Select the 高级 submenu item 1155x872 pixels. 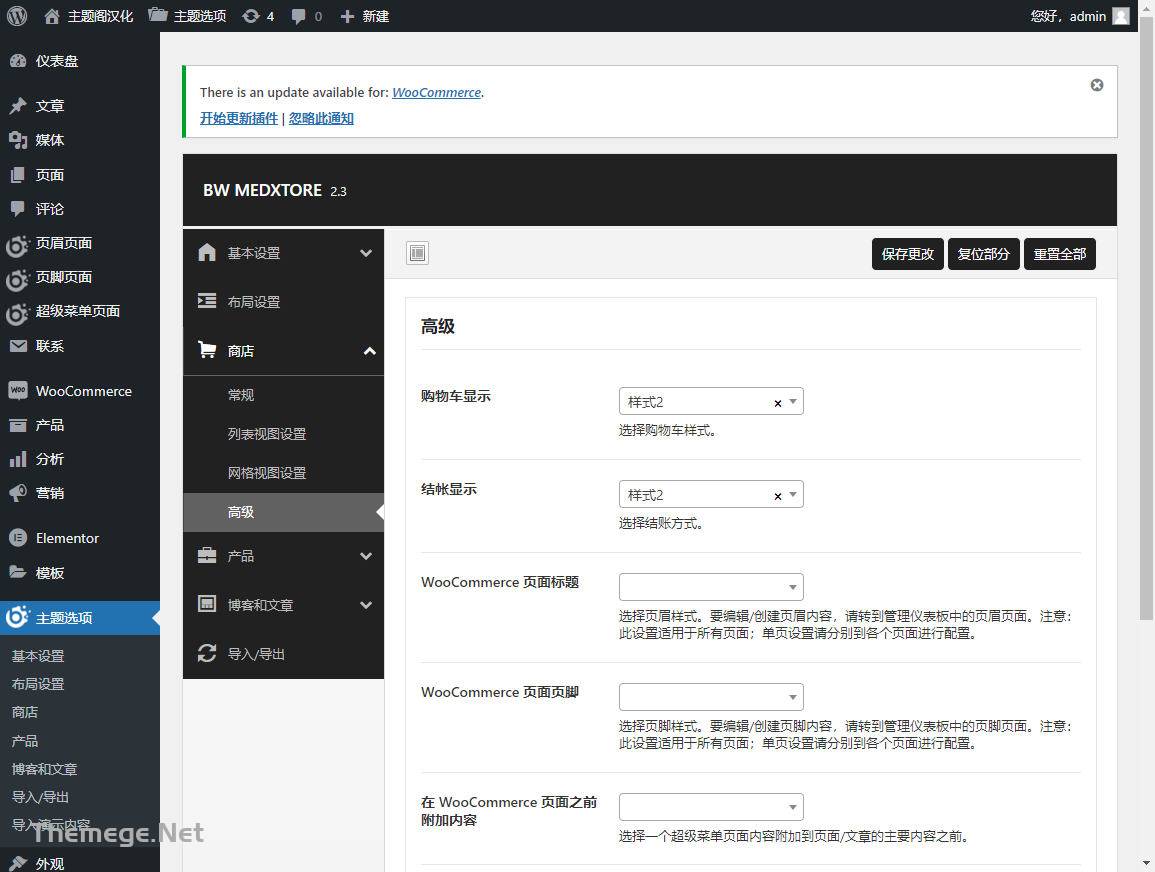click(284, 512)
